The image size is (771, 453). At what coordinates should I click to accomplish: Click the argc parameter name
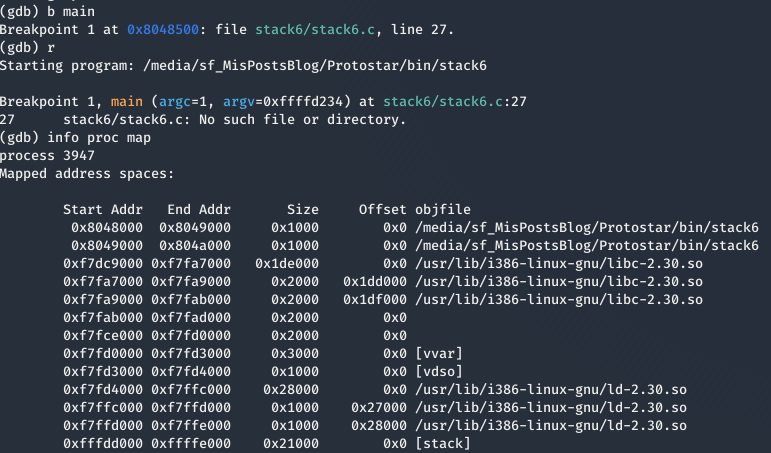coord(175,102)
